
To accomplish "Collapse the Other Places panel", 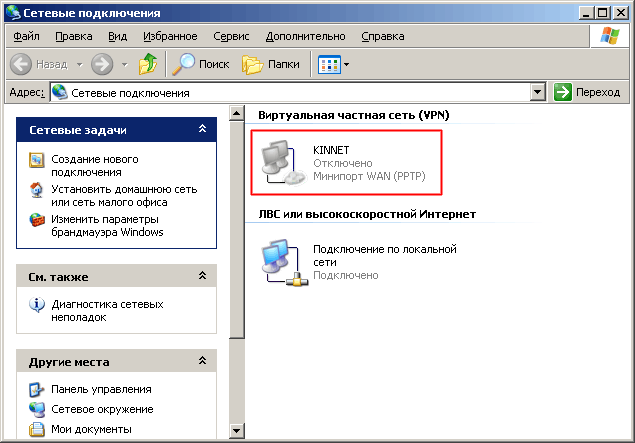I will 202,361.
